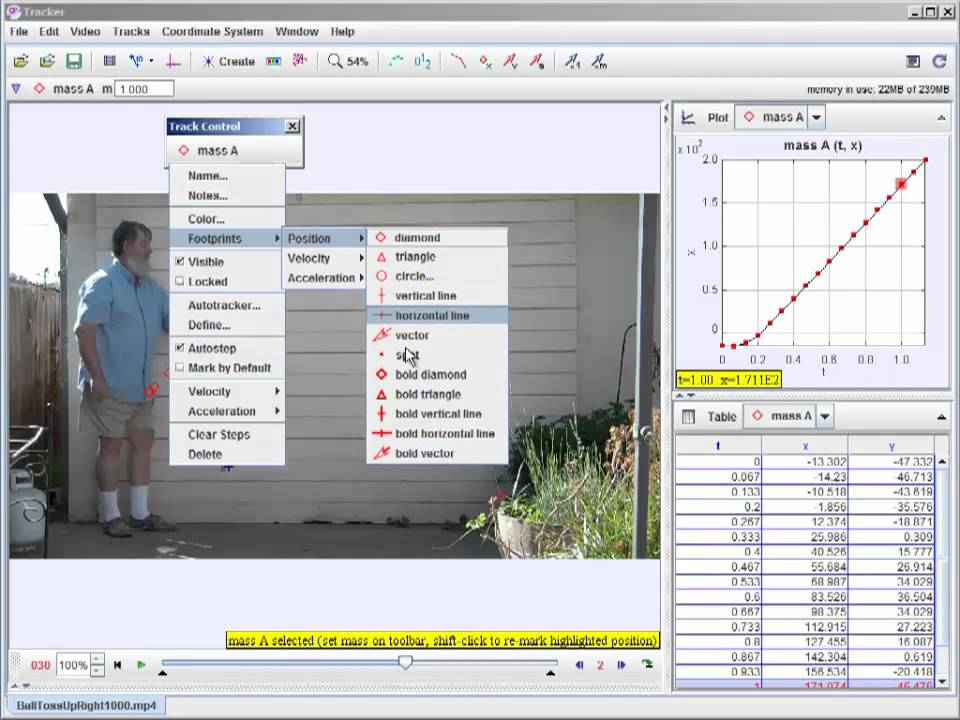This screenshot has height=720, width=960.
Task: Toggle the Visible checkbox
Action: click(x=180, y=262)
